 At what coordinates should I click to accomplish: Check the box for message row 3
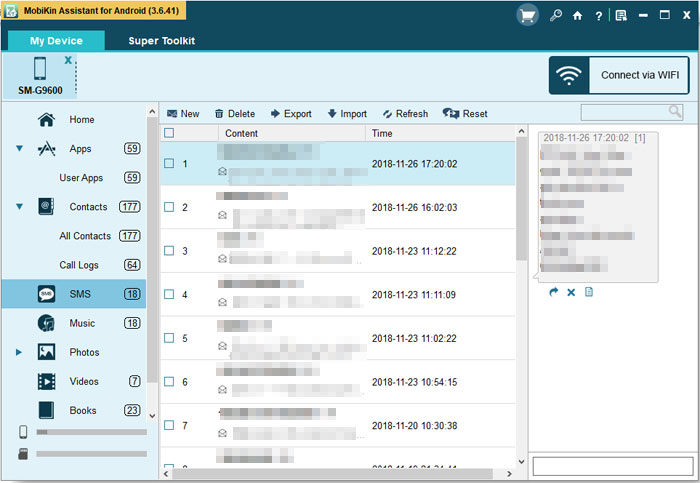click(x=169, y=251)
